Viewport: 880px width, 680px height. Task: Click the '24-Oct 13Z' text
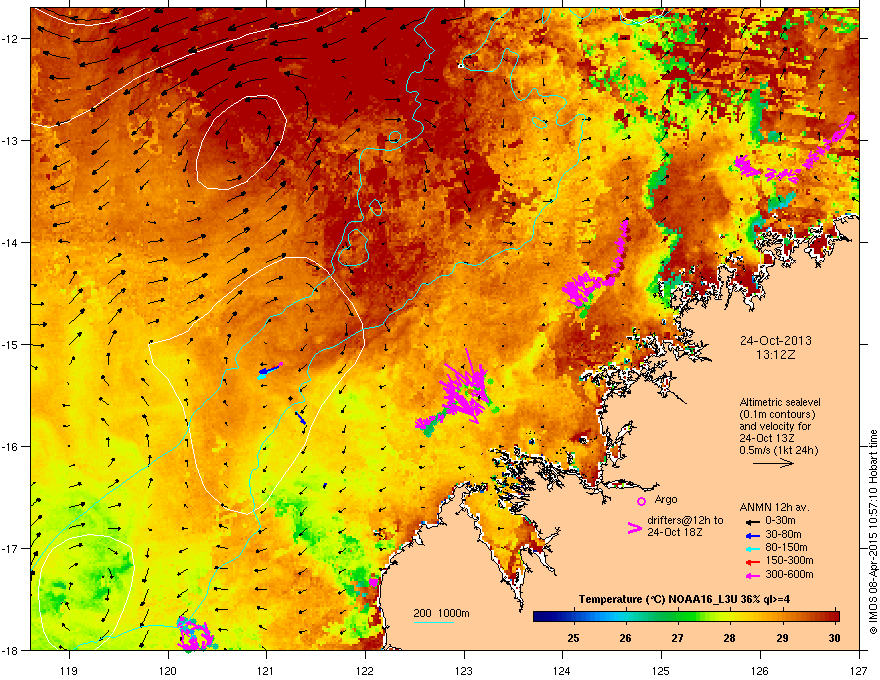click(767, 438)
